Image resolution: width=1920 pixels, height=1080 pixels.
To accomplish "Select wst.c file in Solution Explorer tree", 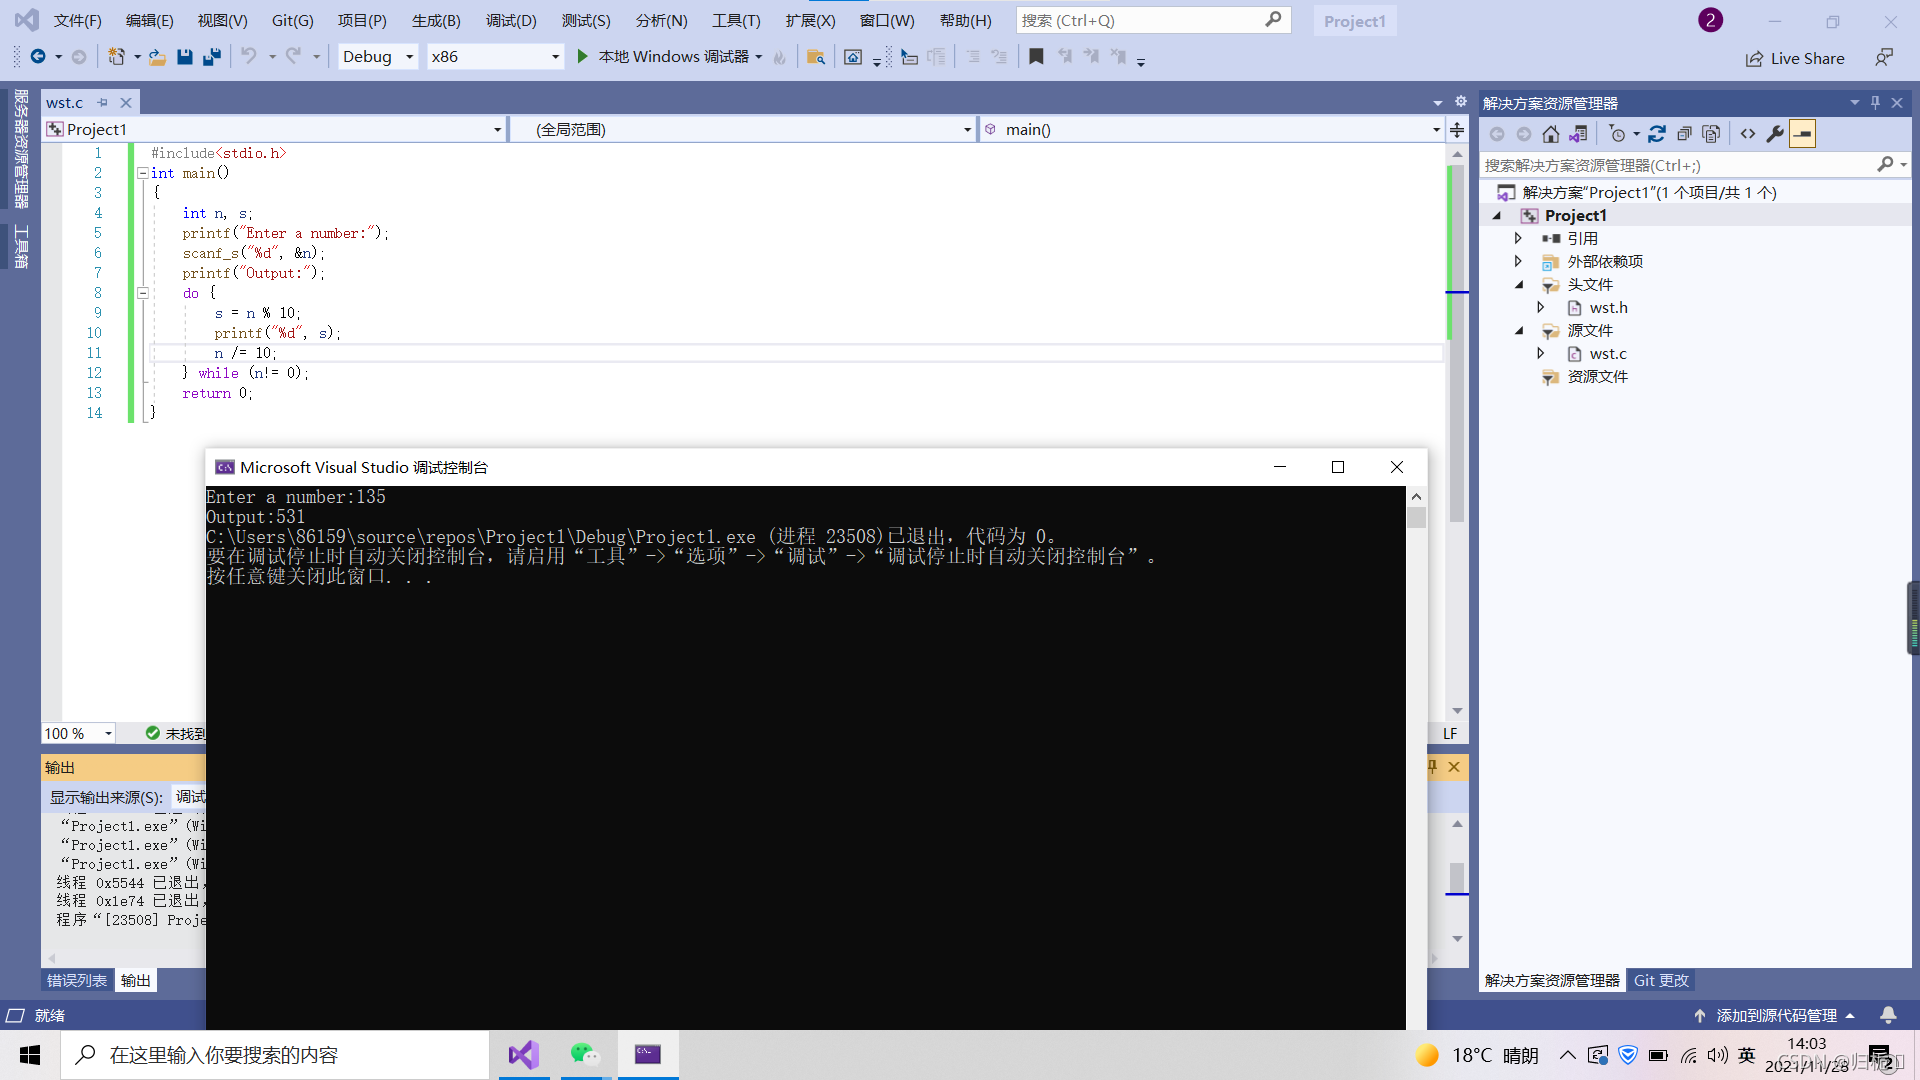I will coord(1608,354).
